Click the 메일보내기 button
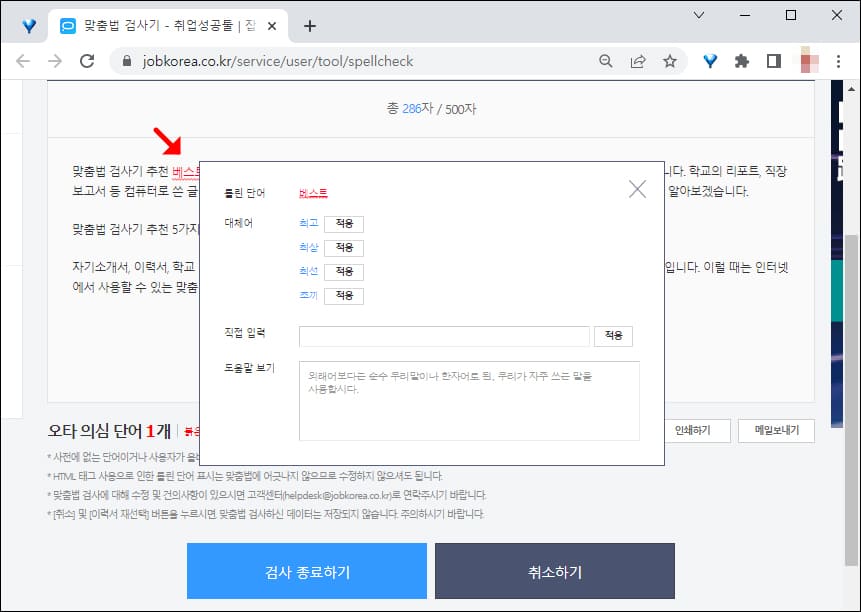 point(778,430)
